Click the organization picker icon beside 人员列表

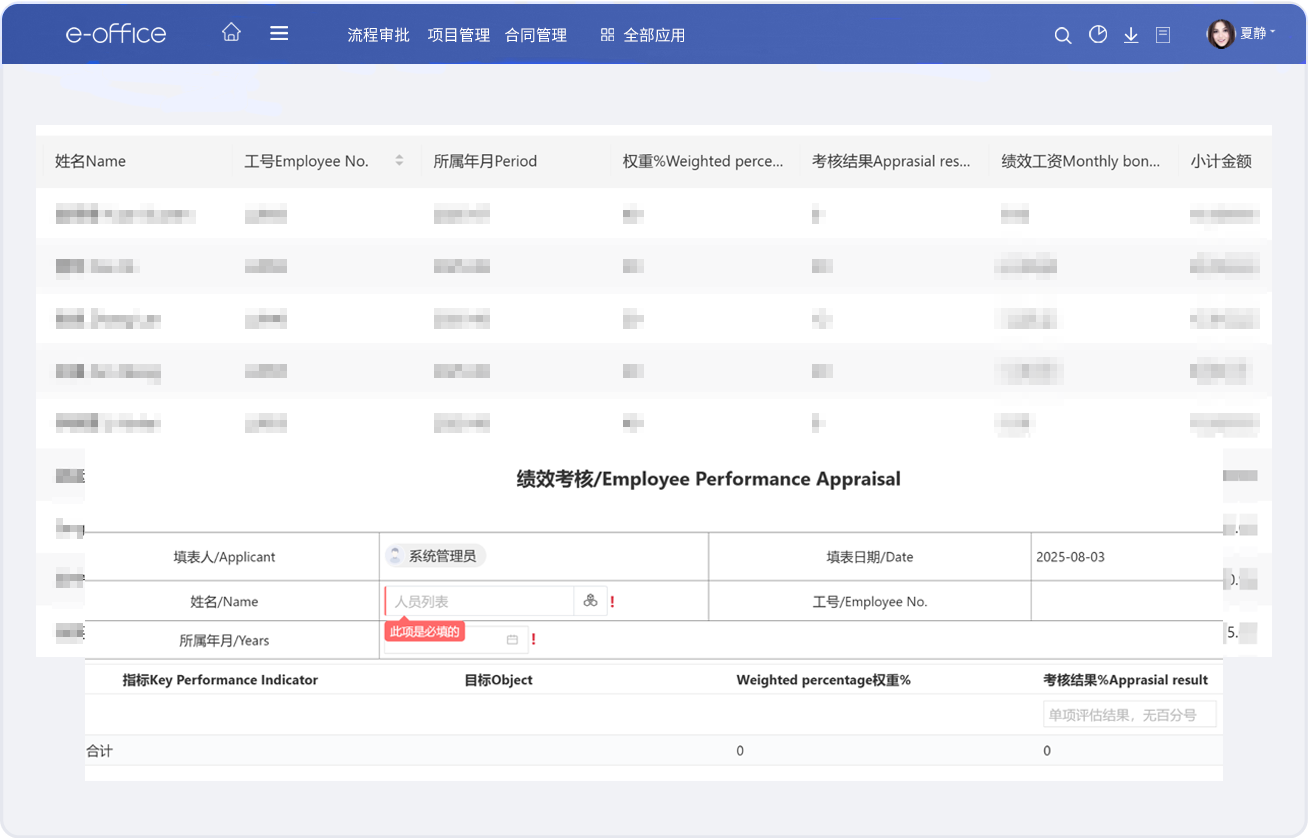[x=590, y=601]
